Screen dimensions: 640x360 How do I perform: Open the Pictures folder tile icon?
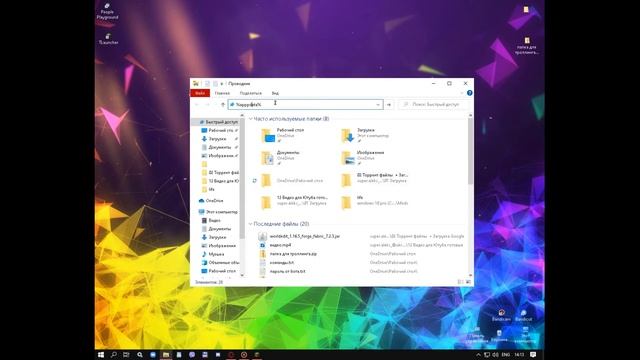[x=347, y=158]
